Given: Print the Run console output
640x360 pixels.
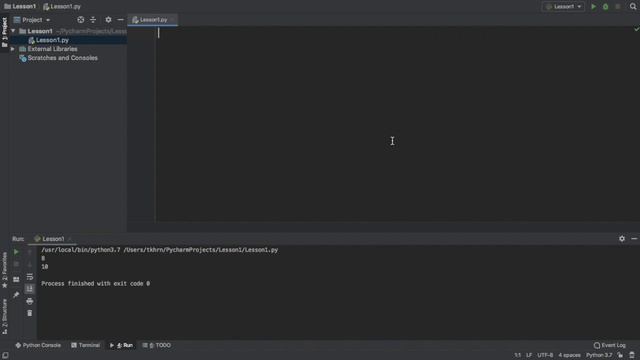Looking at the screenshot, I should (29, 301).
